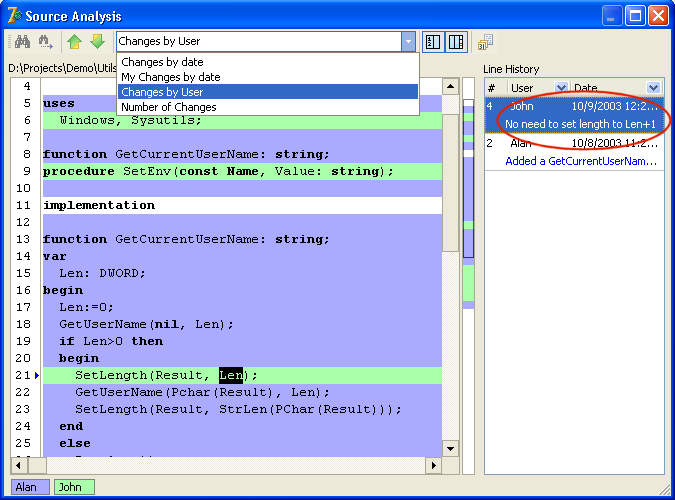Click the 'Added a GetCurrentUserNam...' comment link
This screenshot has height=500, width=675.
[x=580, y=161]
